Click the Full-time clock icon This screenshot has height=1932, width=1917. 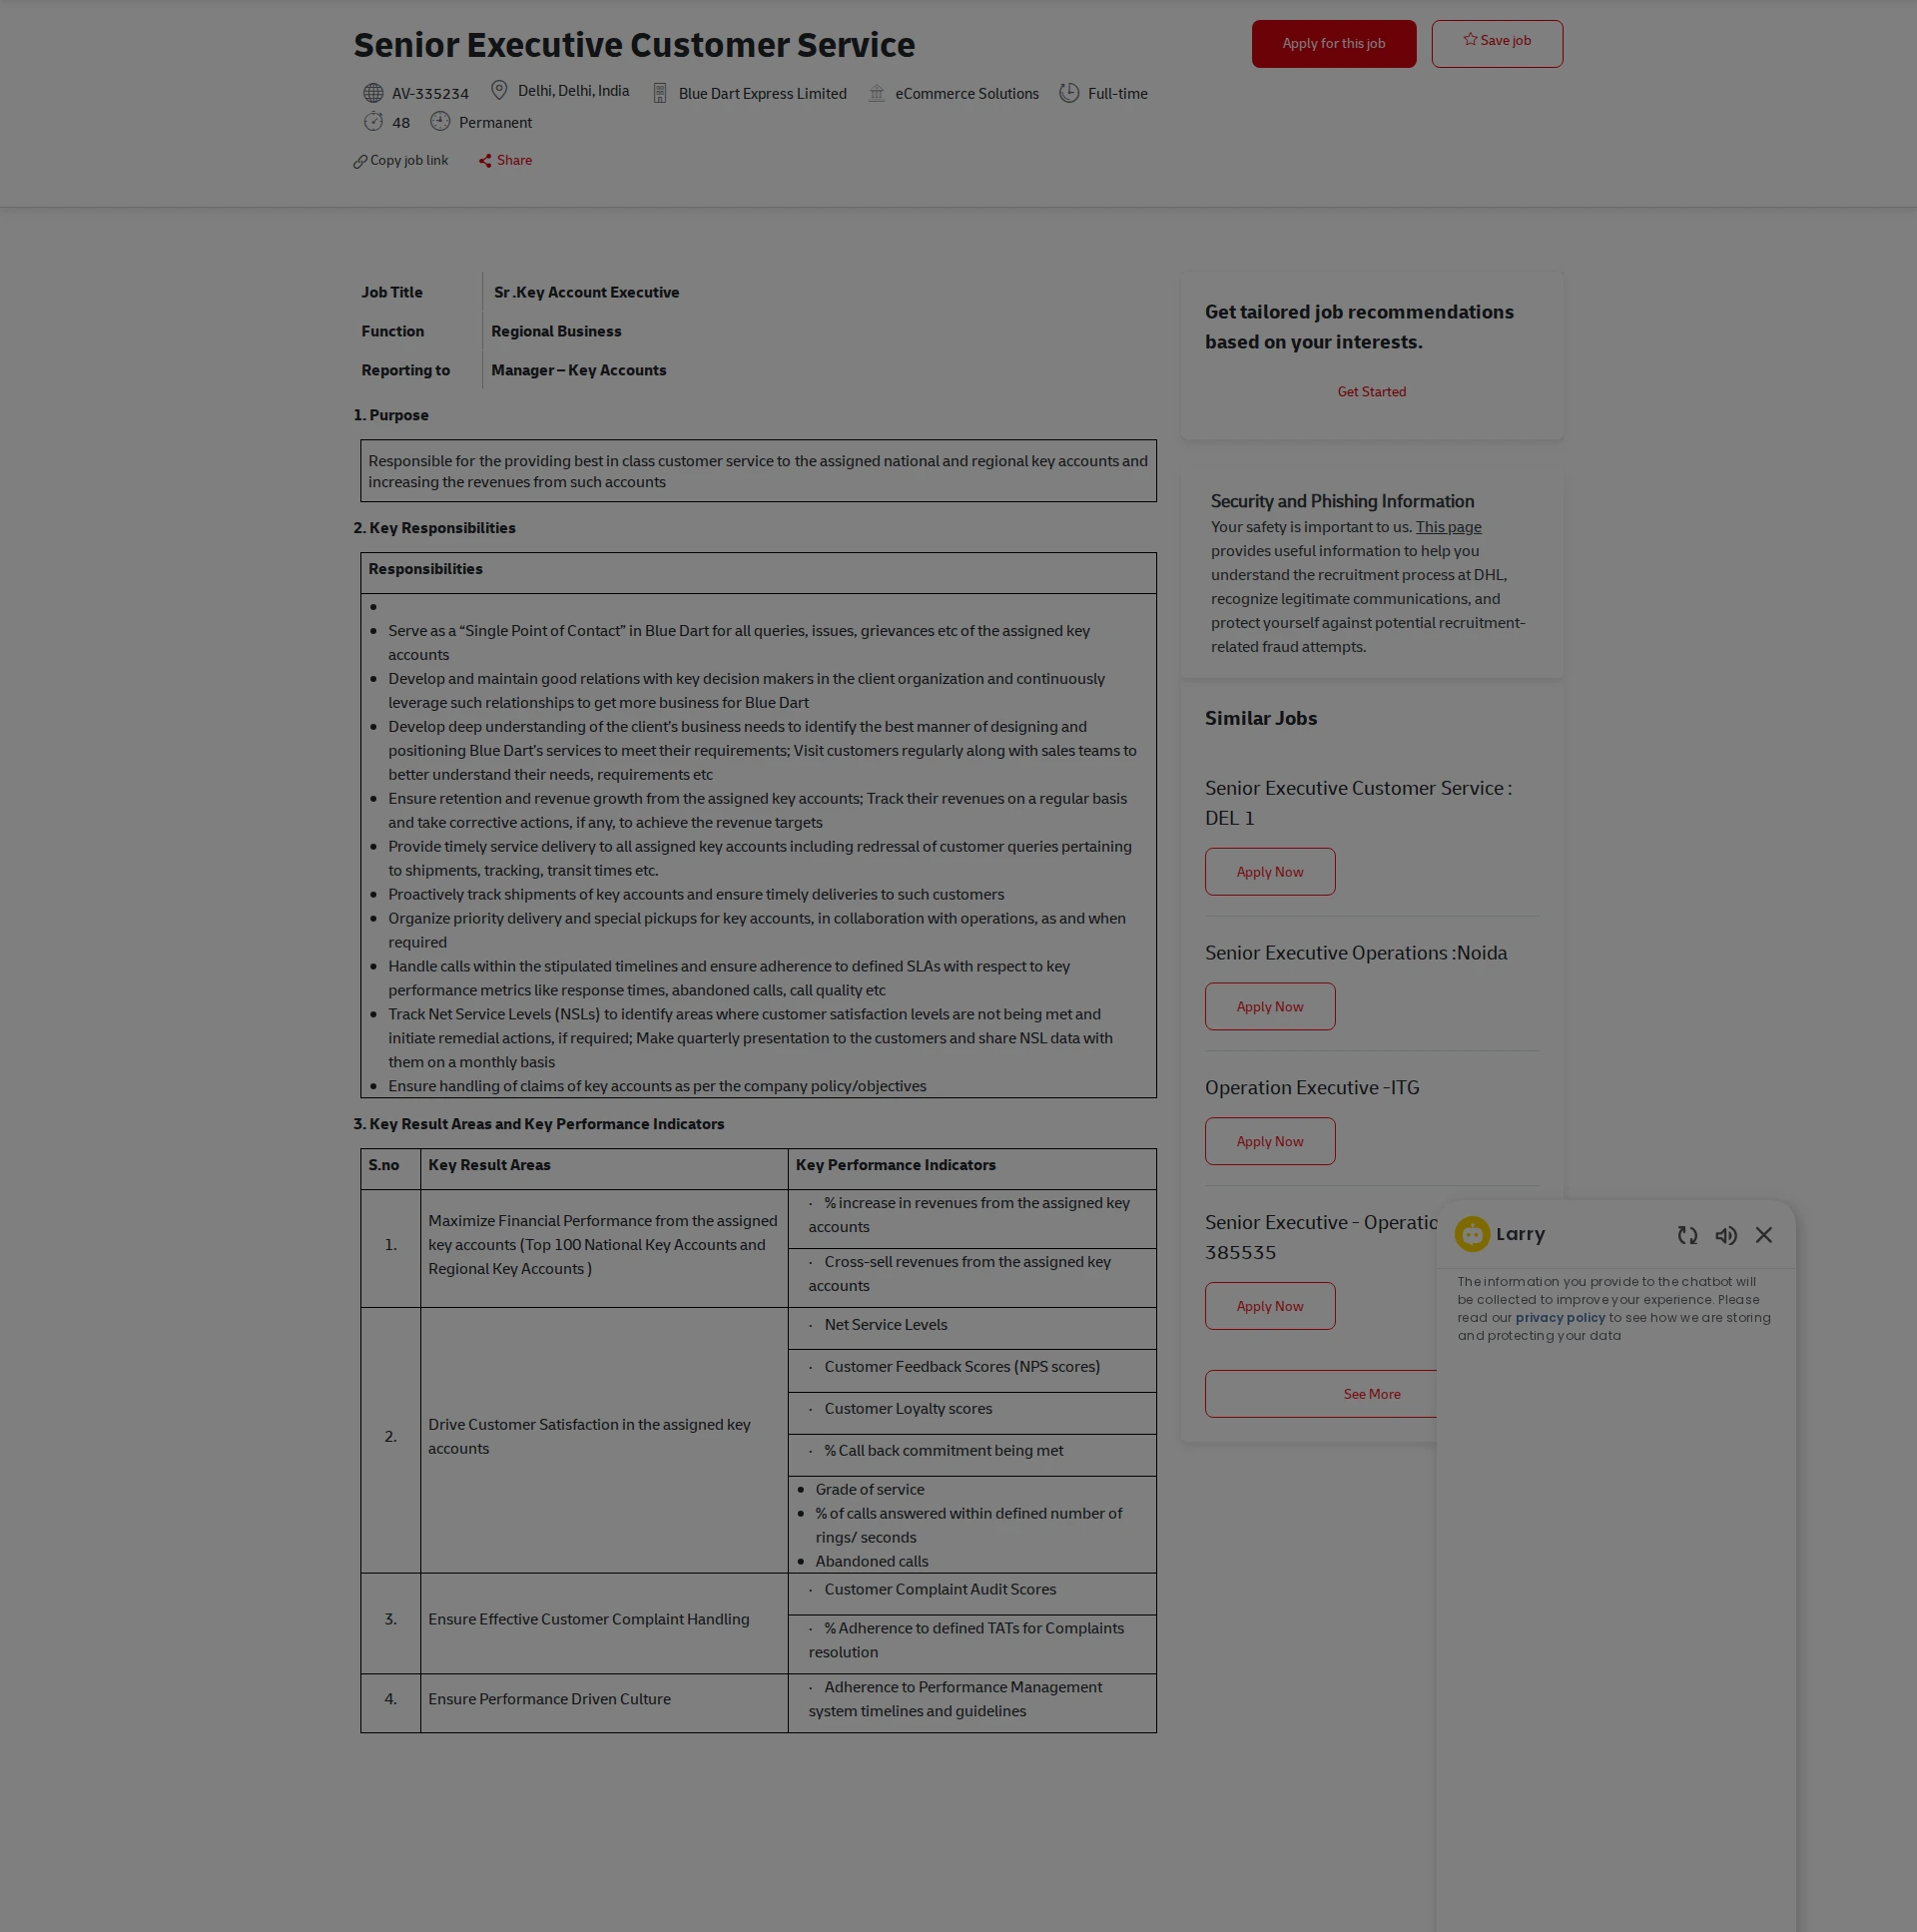coord(1069,93)
